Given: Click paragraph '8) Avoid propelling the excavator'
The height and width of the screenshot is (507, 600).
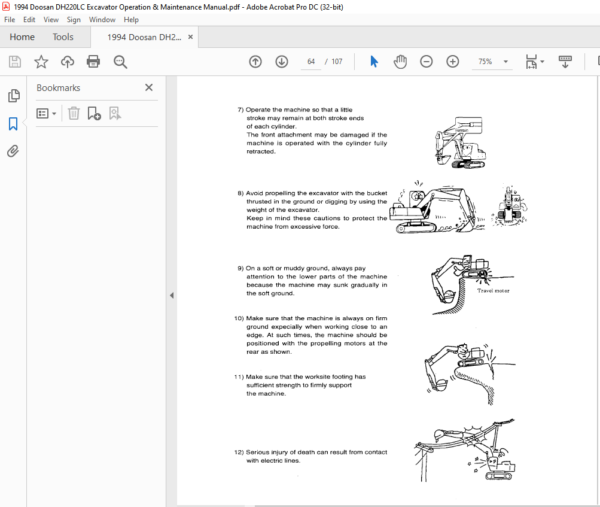Looking at the screenshot, I should coord(312,210).
